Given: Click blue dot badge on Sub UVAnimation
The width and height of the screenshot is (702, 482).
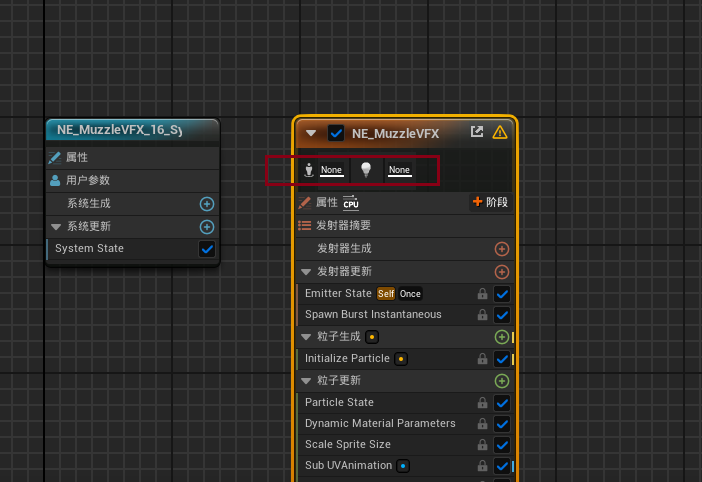Looking at the screenshot, I should [x=403, y=466].
